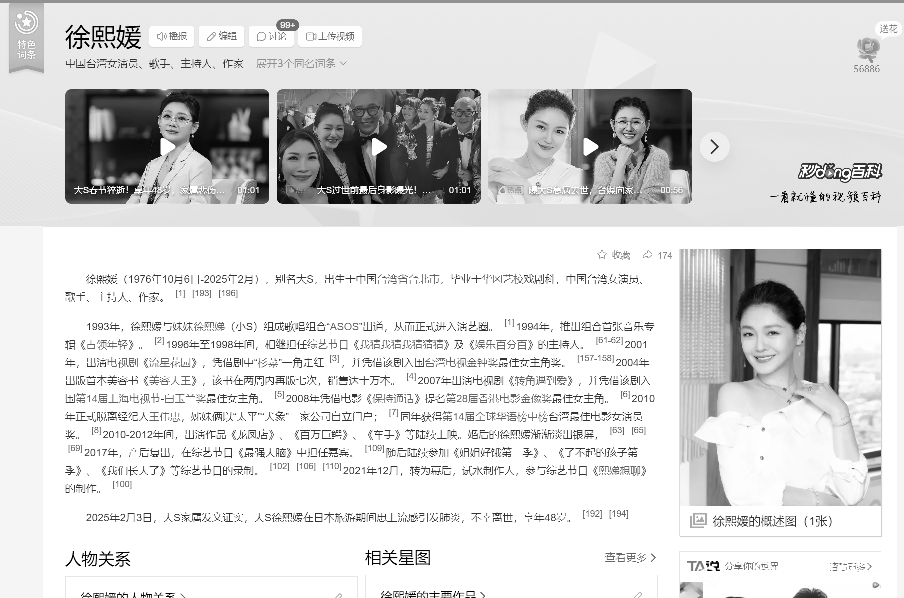This screenshot has height=598, width=904.
Task: Click the 特色词条 badge ribbon
Action: click(x=26, y=37)
